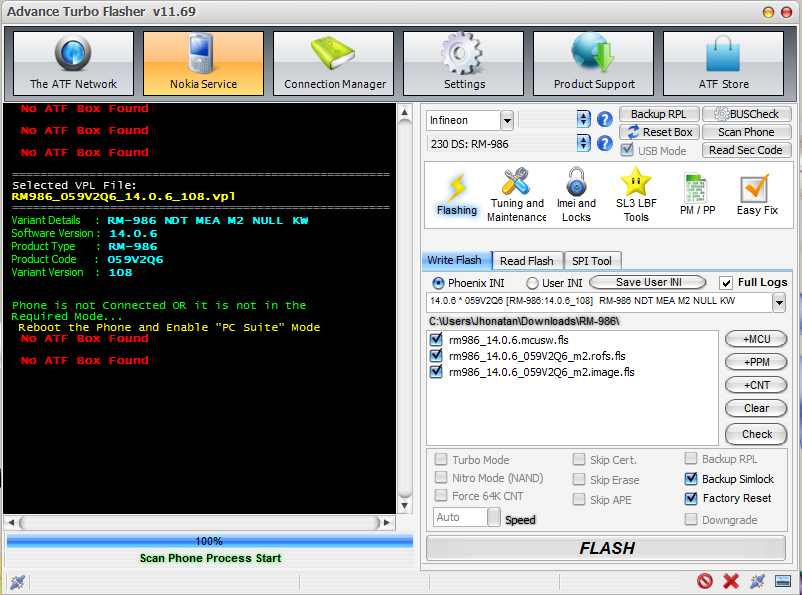Enable the Backup RPL checkbox
This screenshot has height=595, width=802.
692,459
